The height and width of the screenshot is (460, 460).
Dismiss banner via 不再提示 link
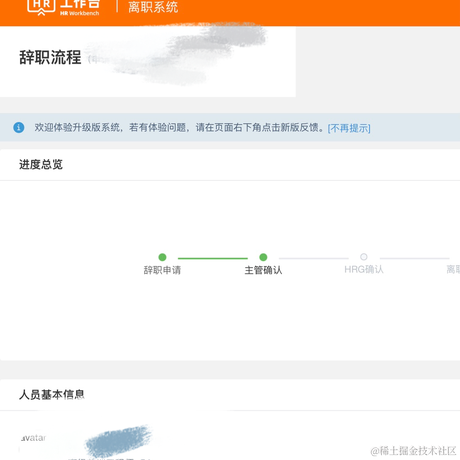coord(349,128)
